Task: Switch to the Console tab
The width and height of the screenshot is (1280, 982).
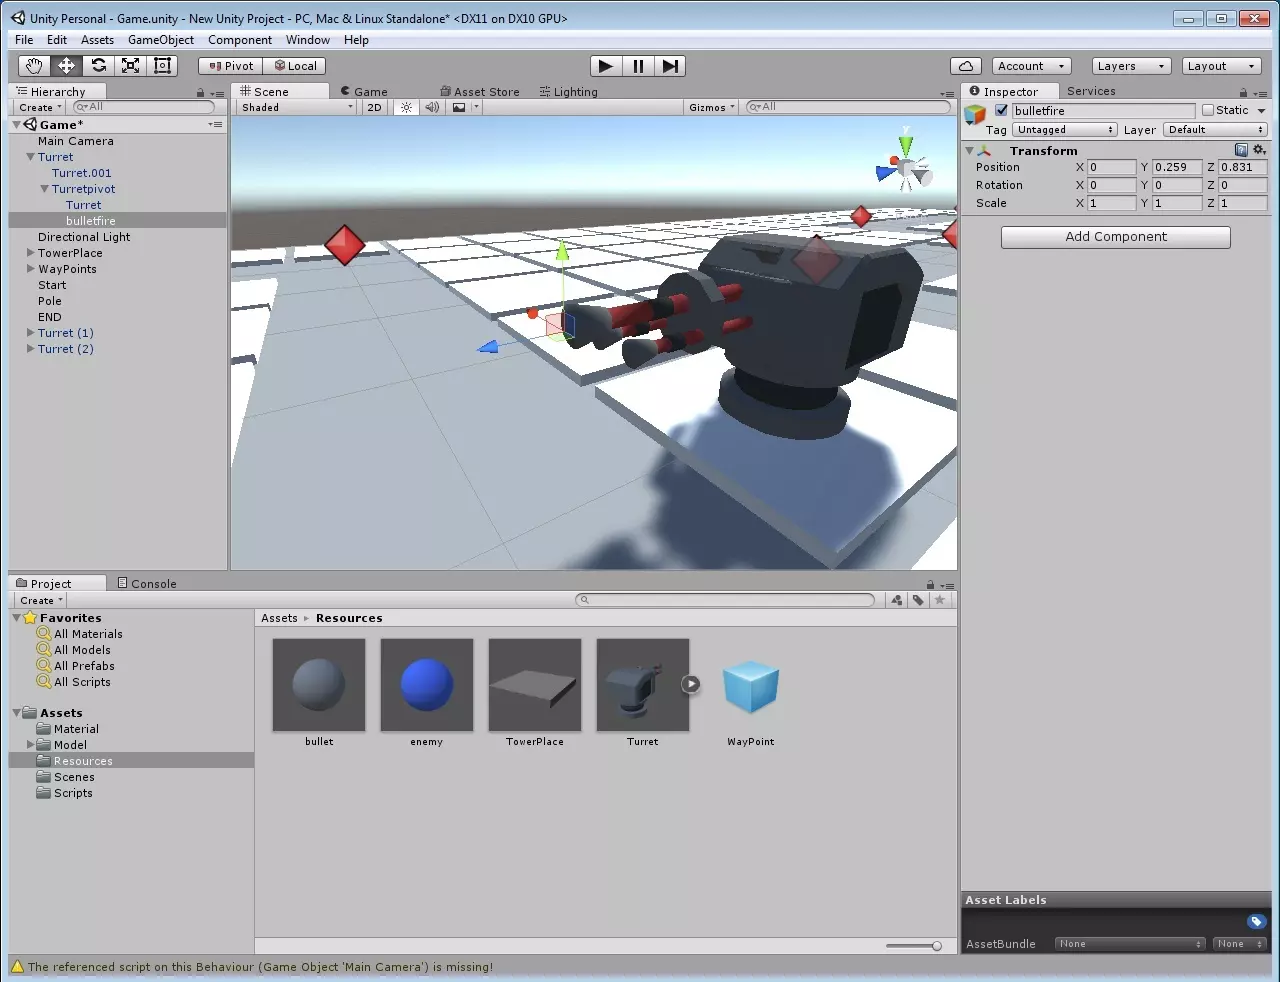Action: pos(147,584)
